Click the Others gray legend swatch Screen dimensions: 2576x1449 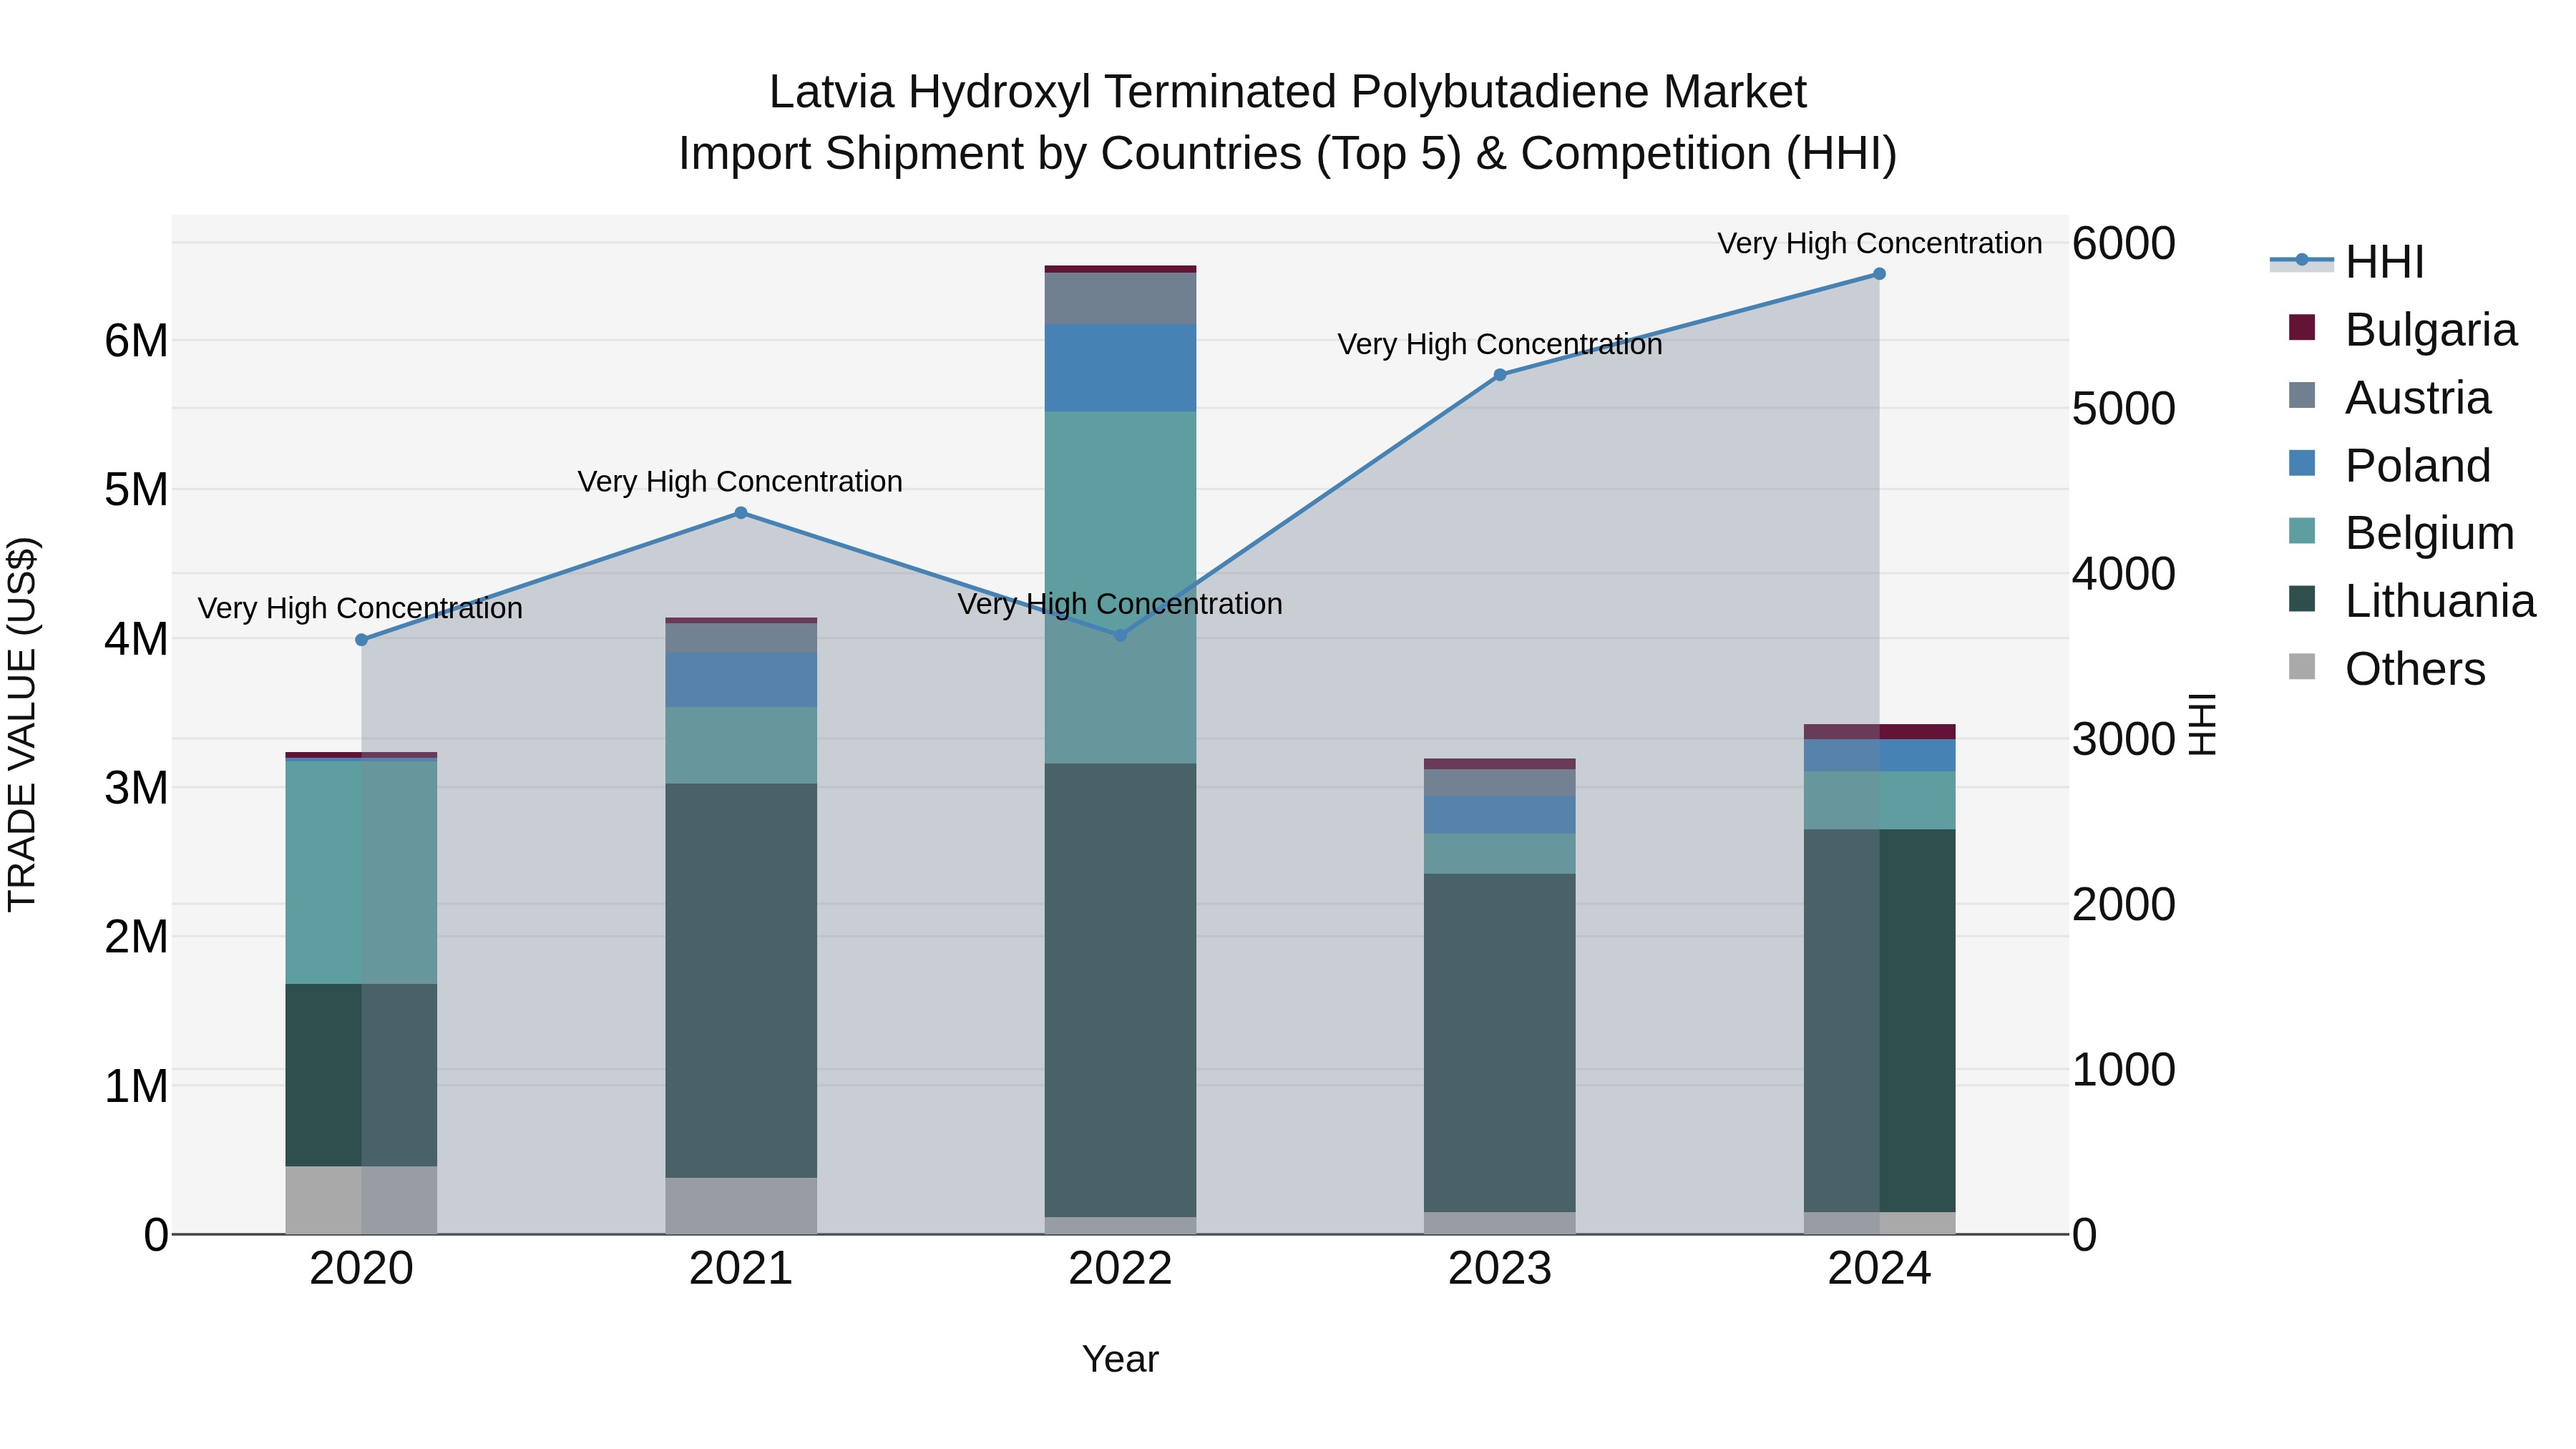click(2302, 667)
